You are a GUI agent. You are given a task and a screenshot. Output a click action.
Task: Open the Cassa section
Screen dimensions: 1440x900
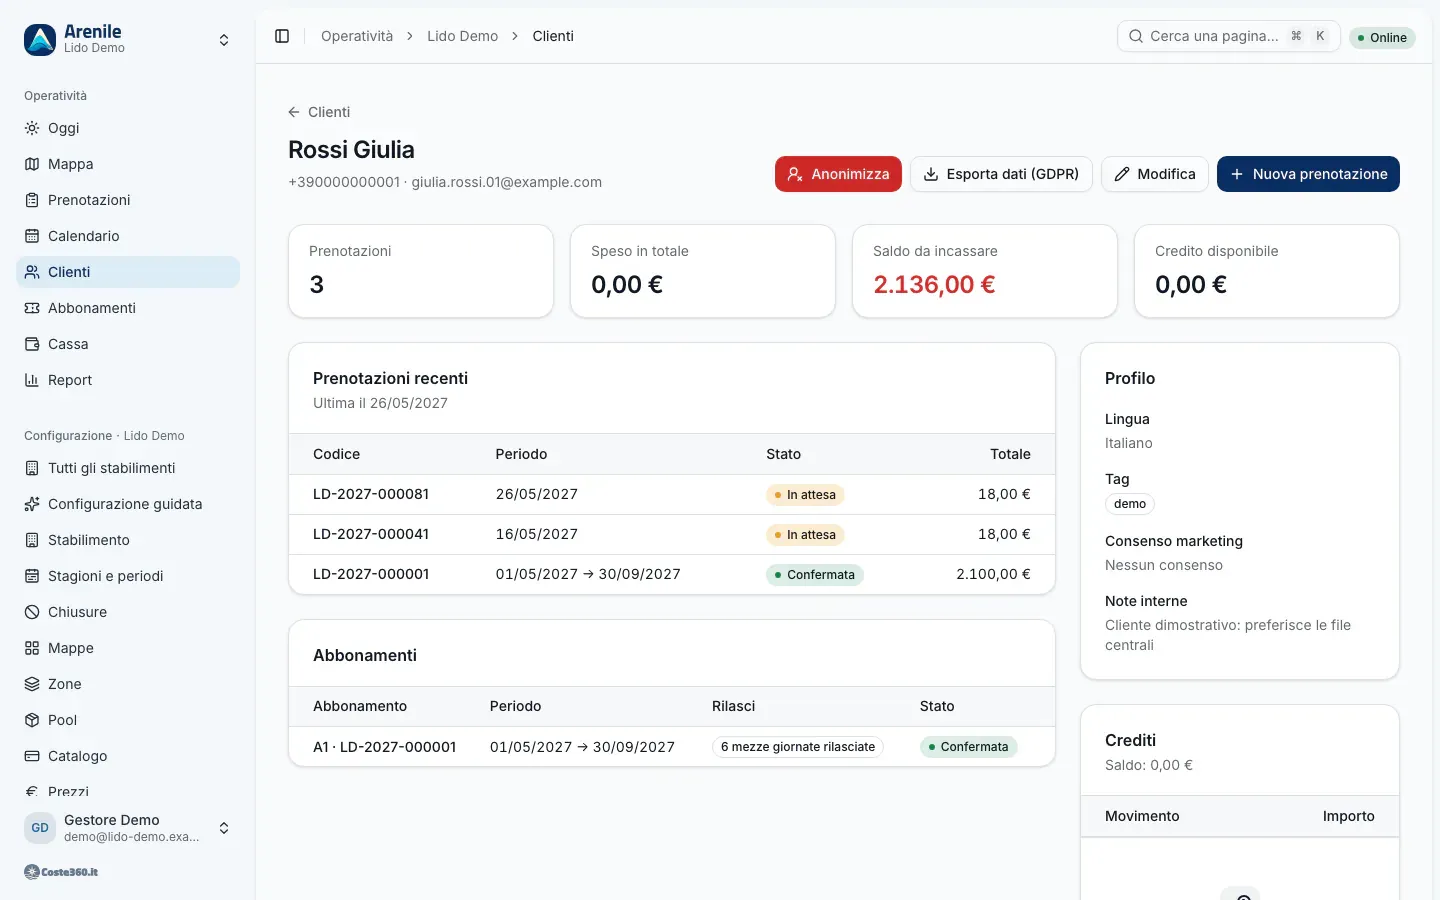pyautogui.click(x=128, y=344)
